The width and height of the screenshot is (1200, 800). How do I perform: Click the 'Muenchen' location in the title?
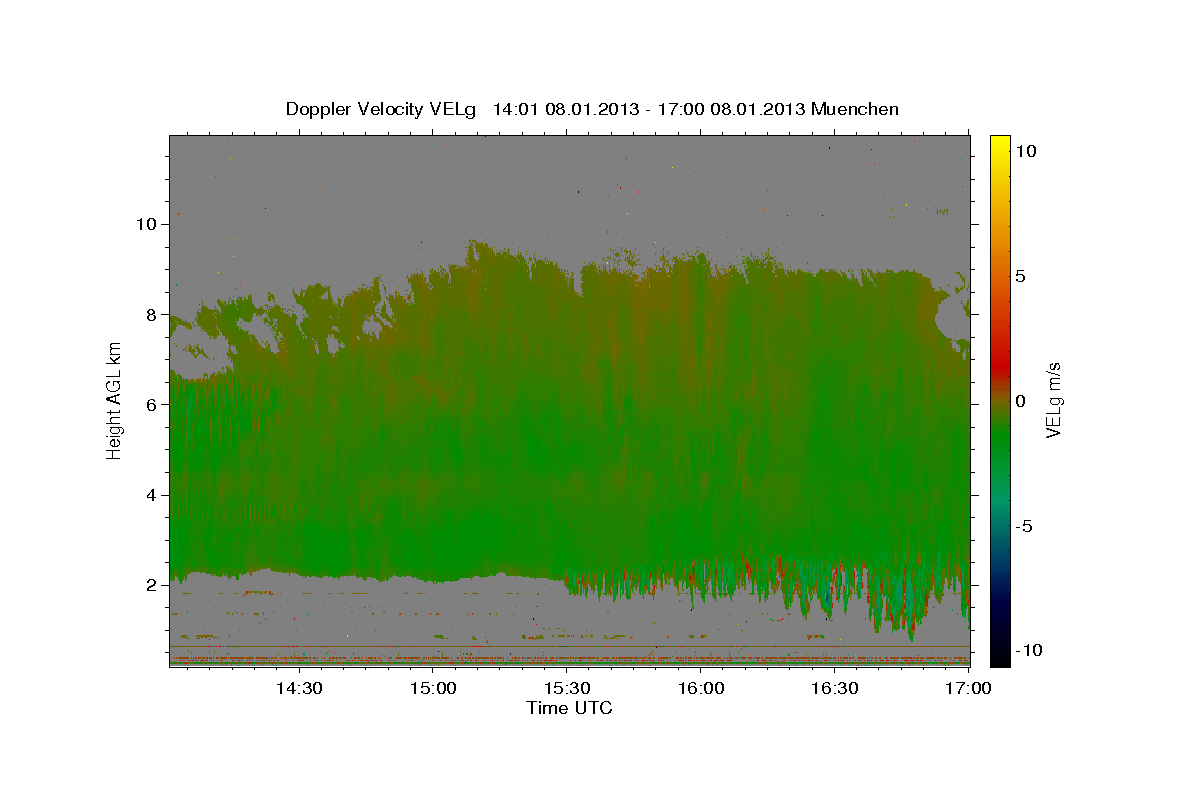pos(856,109)
